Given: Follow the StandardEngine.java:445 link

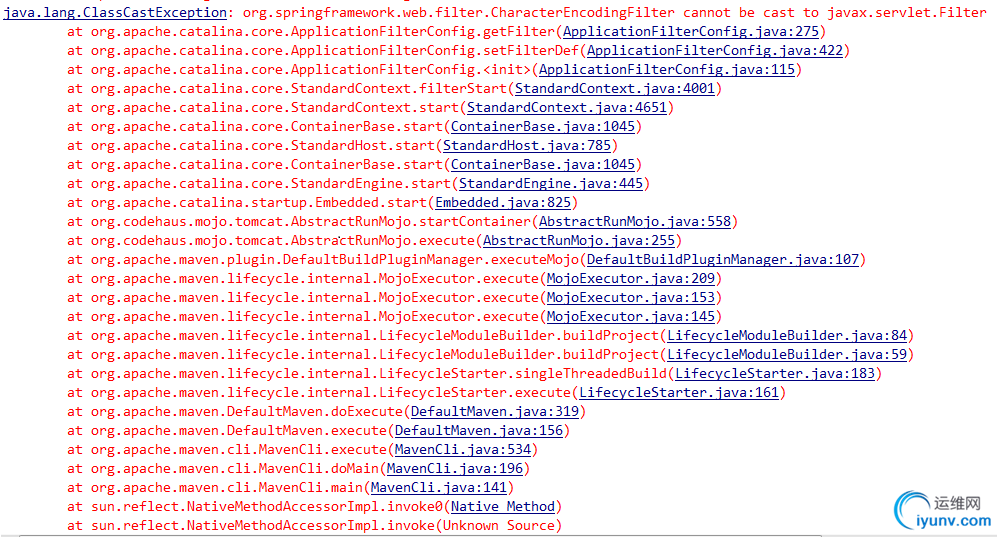Looking at the screenshot, I should 551,184.
